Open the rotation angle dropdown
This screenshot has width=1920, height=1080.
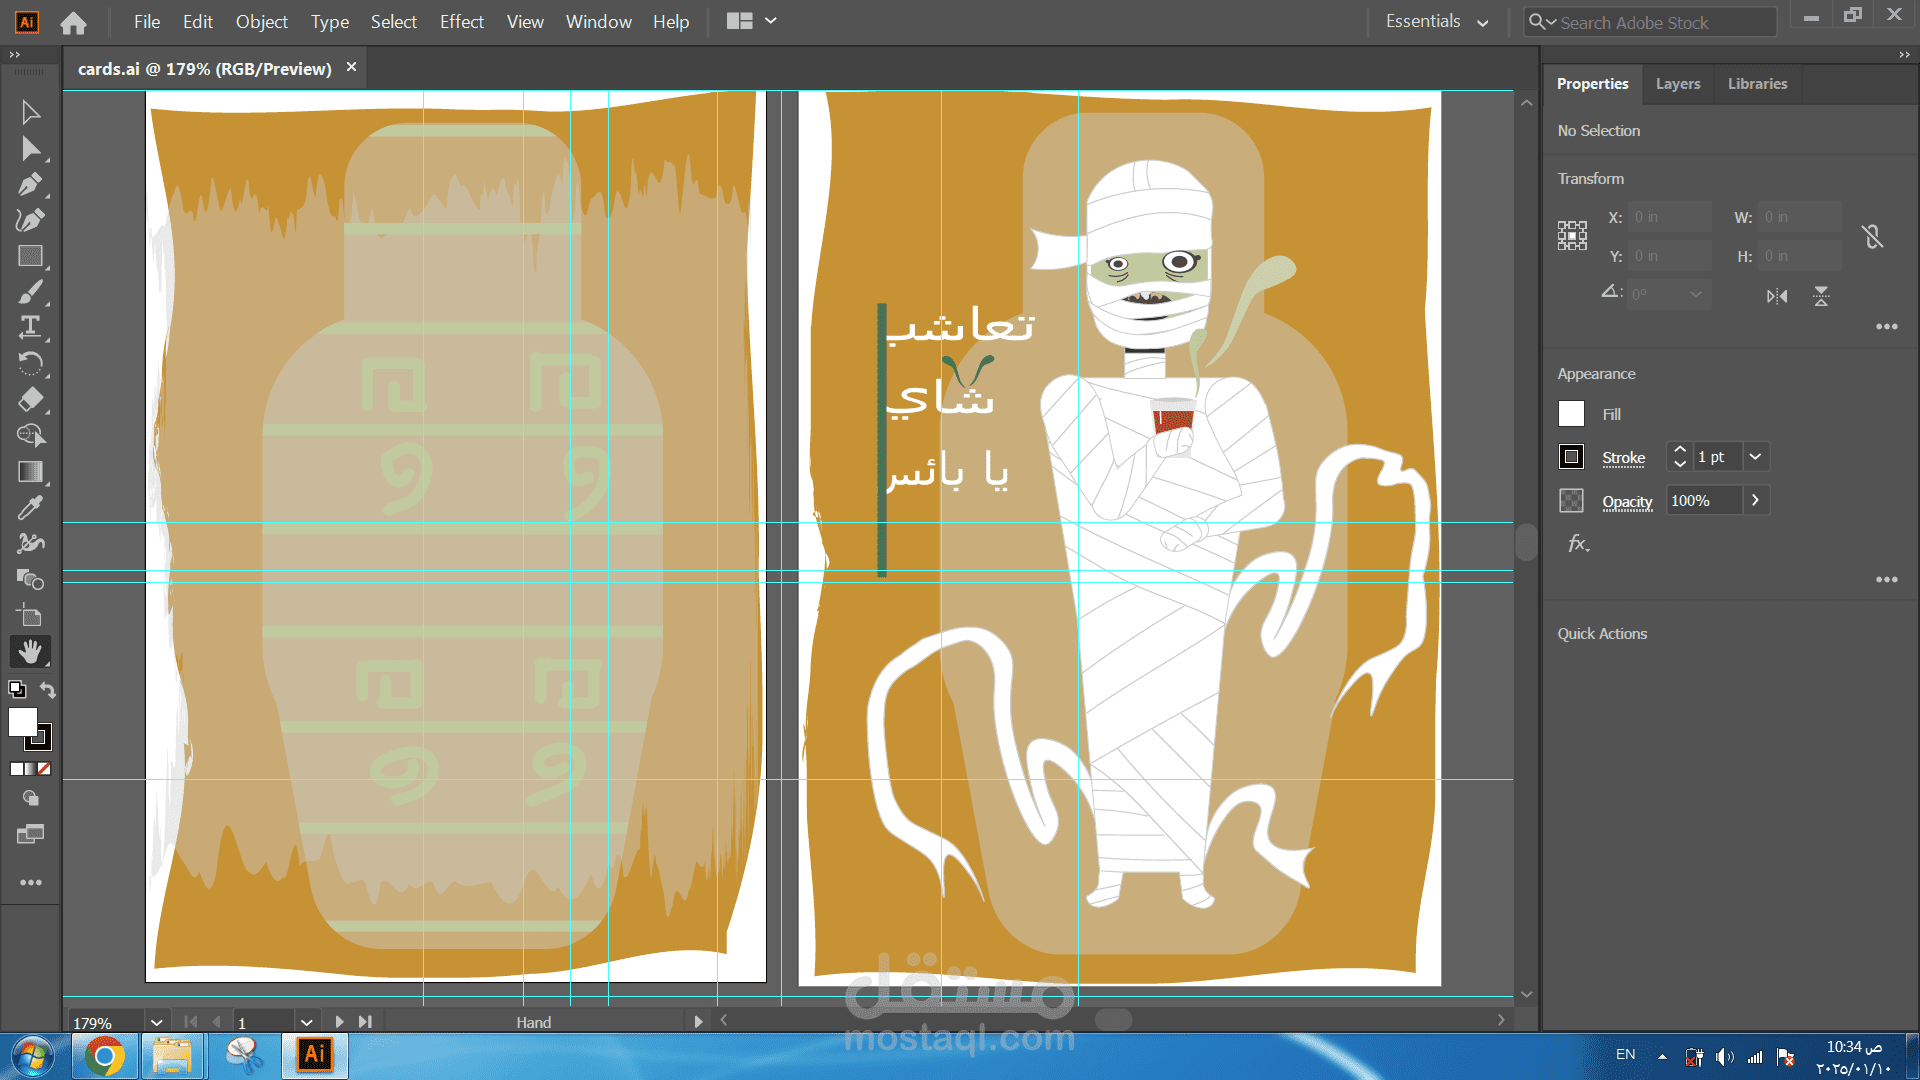tap(1696, 294)
